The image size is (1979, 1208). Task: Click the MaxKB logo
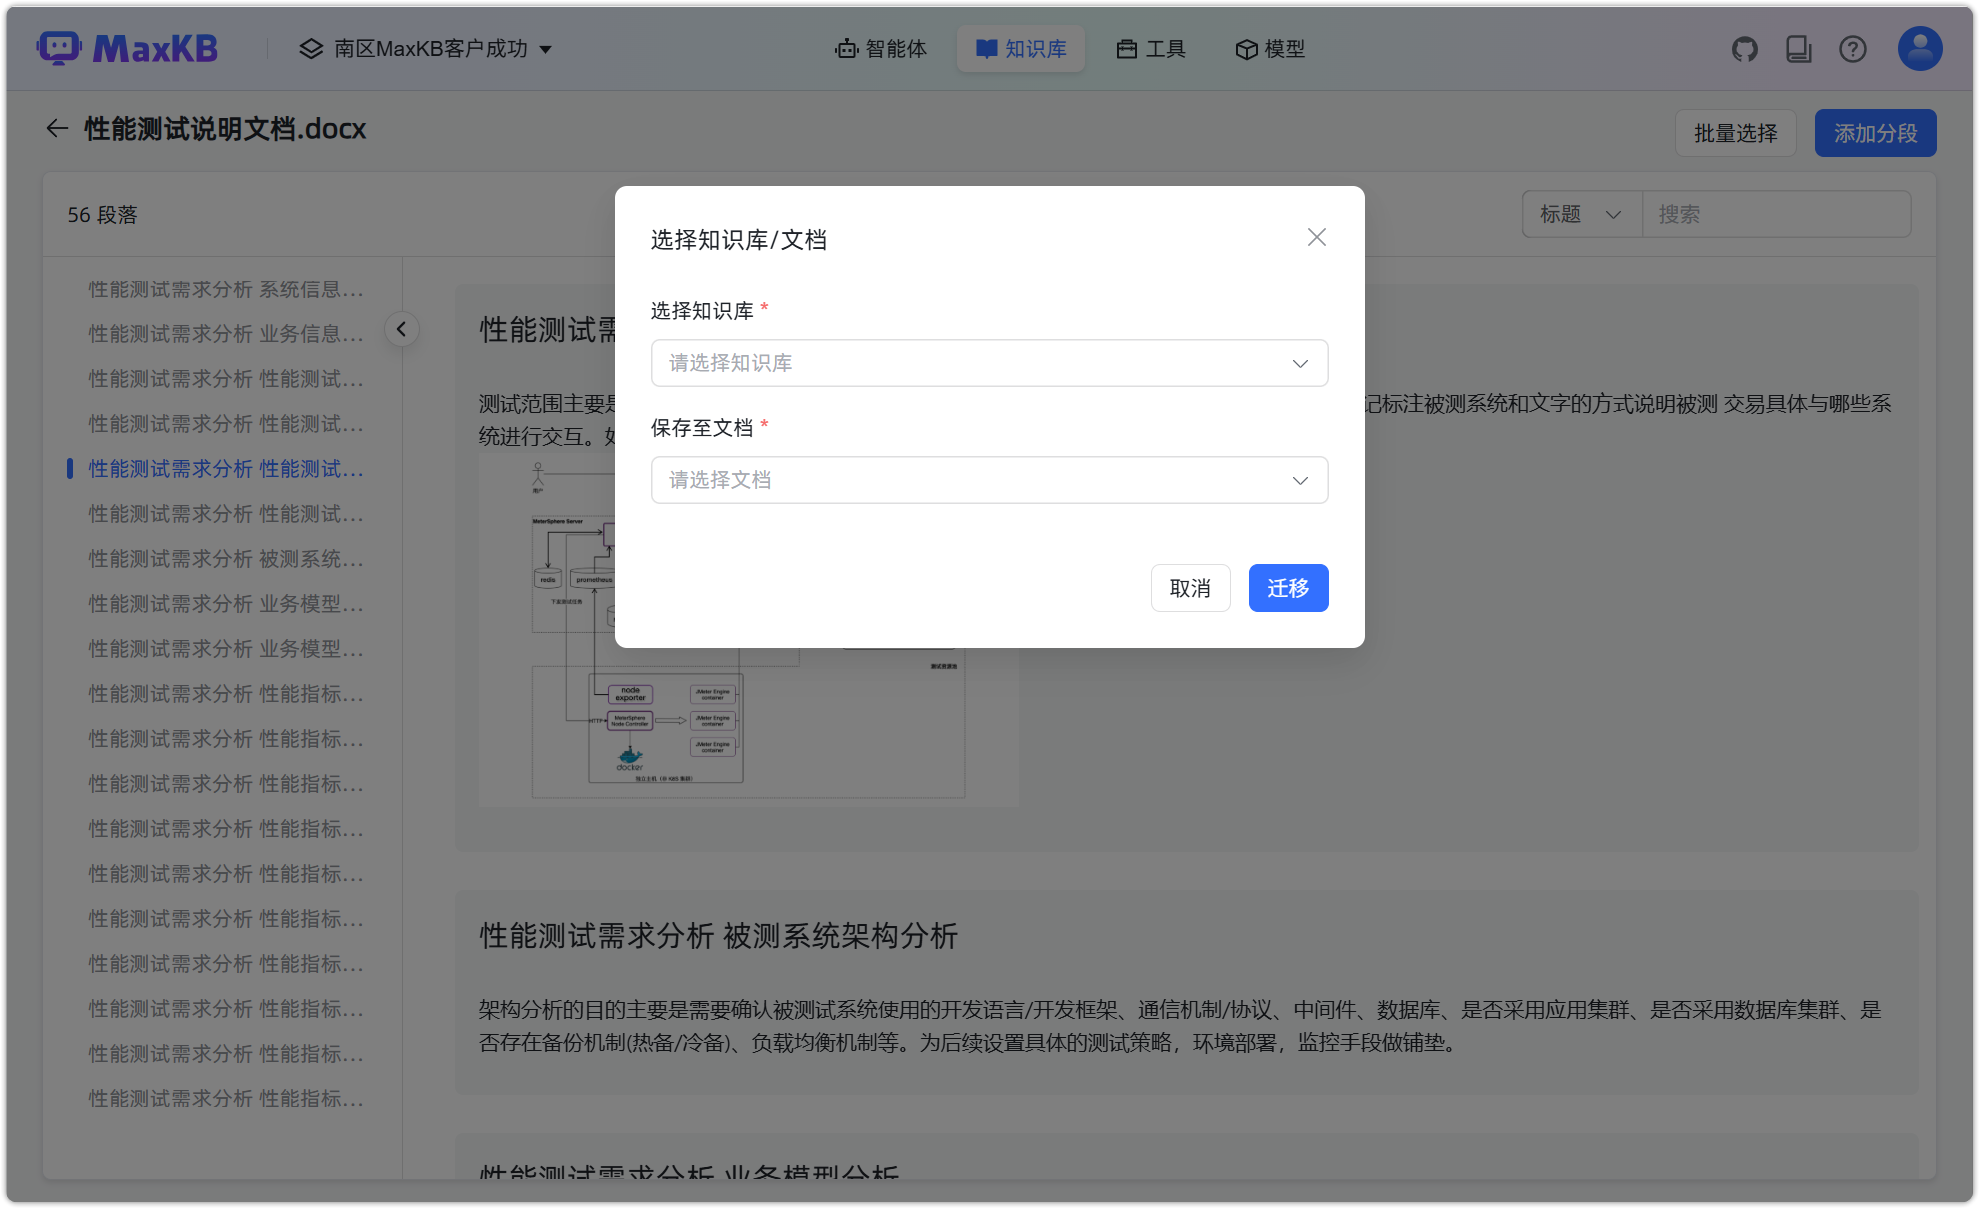tap(127, 47)
